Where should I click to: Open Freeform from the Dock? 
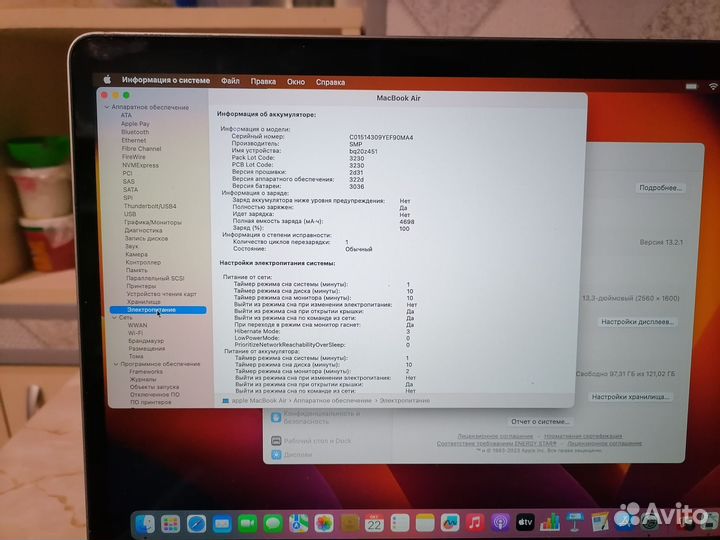[450, 523]
